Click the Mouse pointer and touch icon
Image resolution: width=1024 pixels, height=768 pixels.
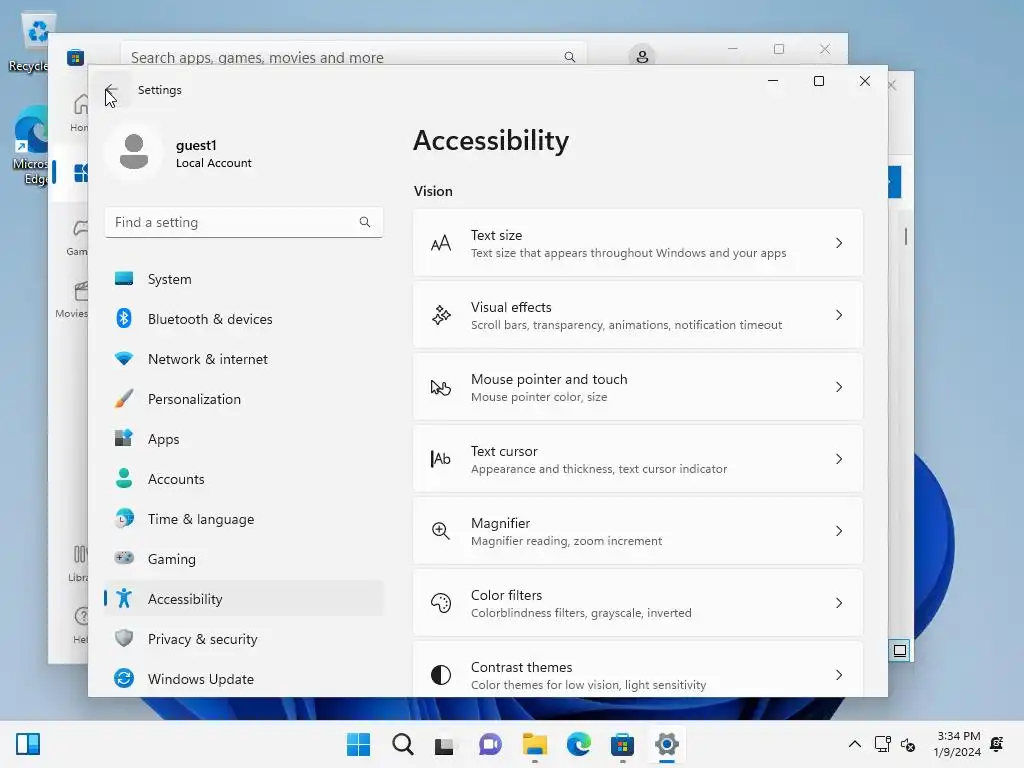(x=441, y=387)
